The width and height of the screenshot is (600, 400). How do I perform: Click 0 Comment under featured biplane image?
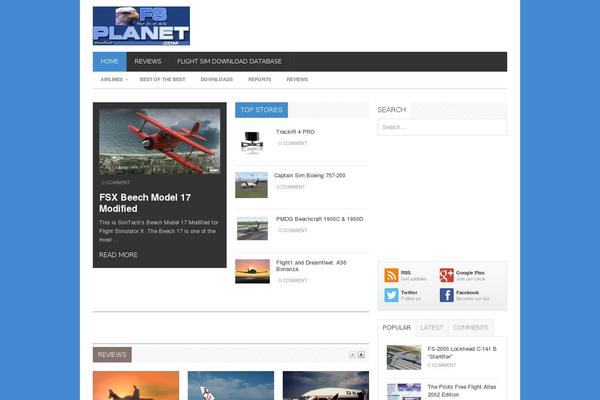point(116,183)
